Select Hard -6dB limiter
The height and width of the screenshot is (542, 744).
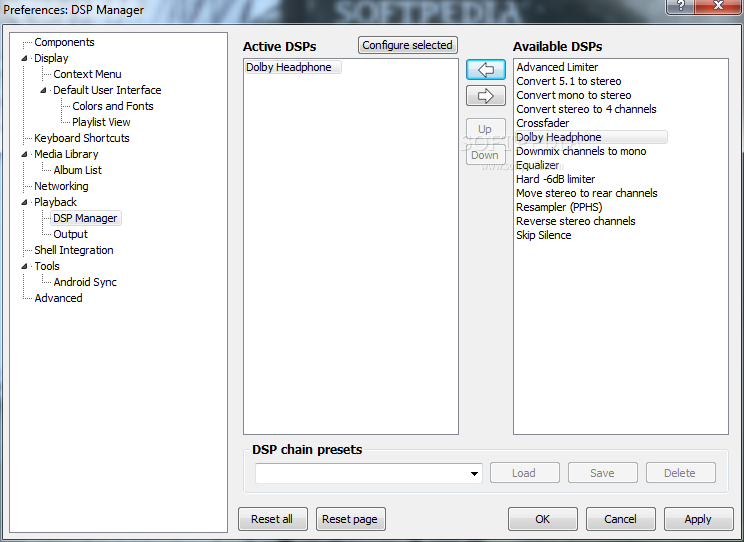tap(555, 179)
